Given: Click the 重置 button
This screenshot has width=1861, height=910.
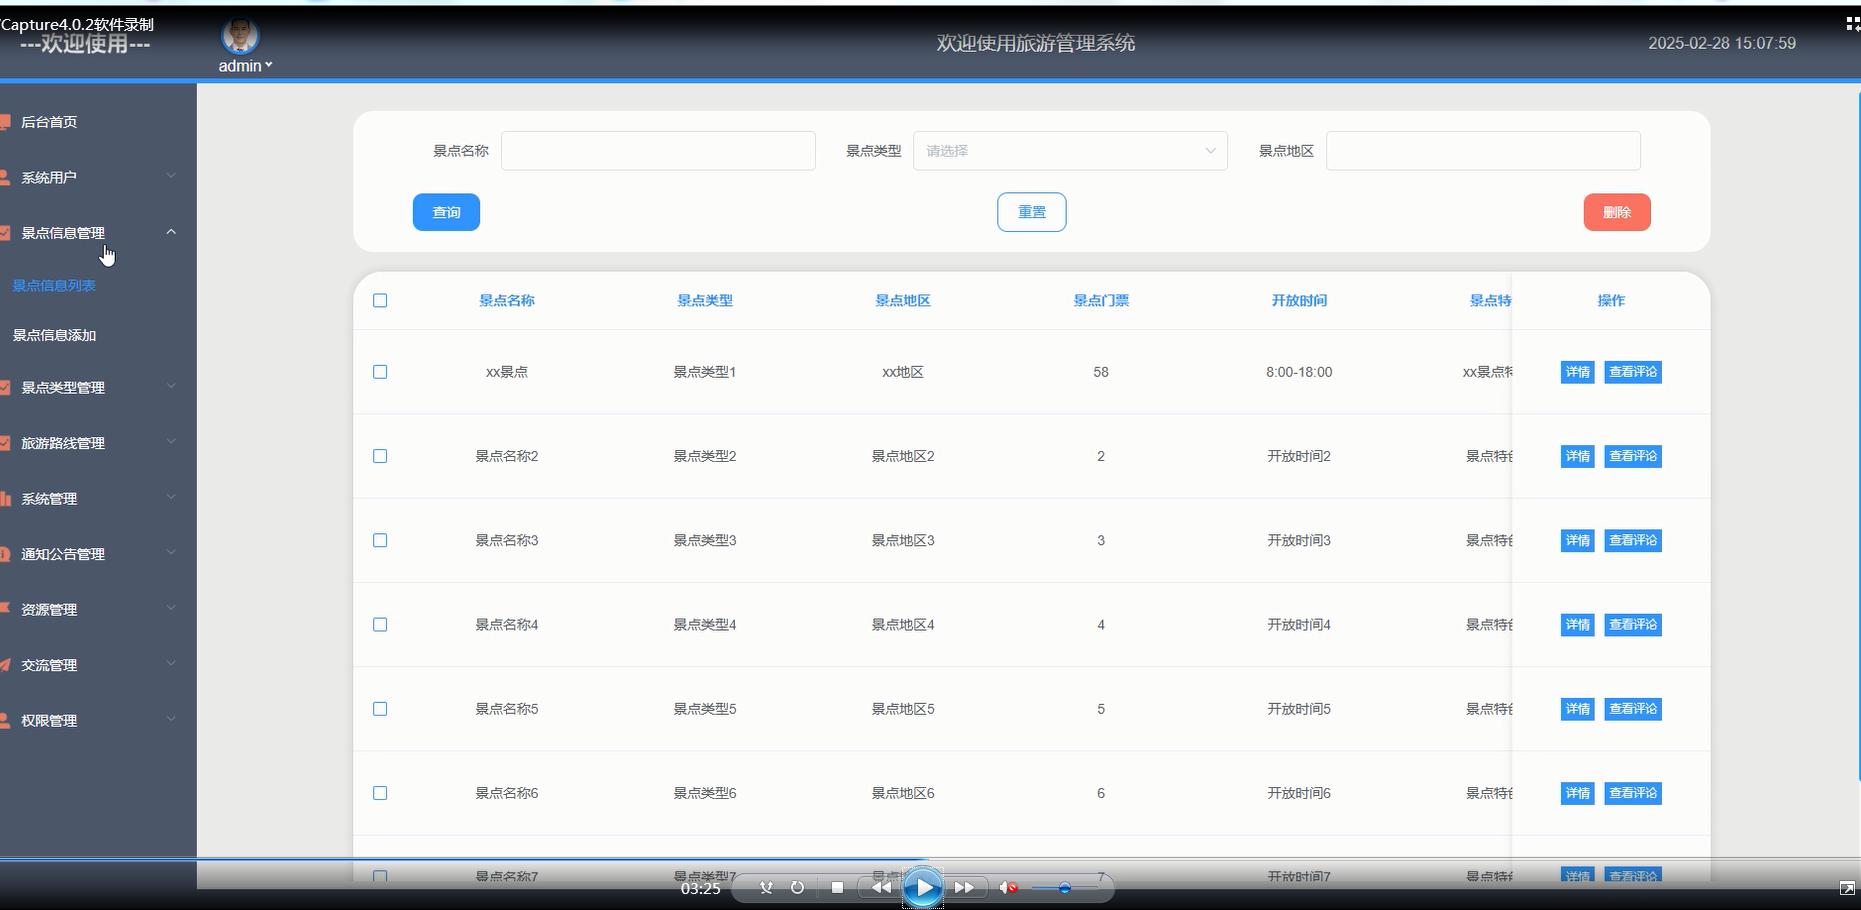Looking at the screenshot, I should click(x=1031, y=212).
